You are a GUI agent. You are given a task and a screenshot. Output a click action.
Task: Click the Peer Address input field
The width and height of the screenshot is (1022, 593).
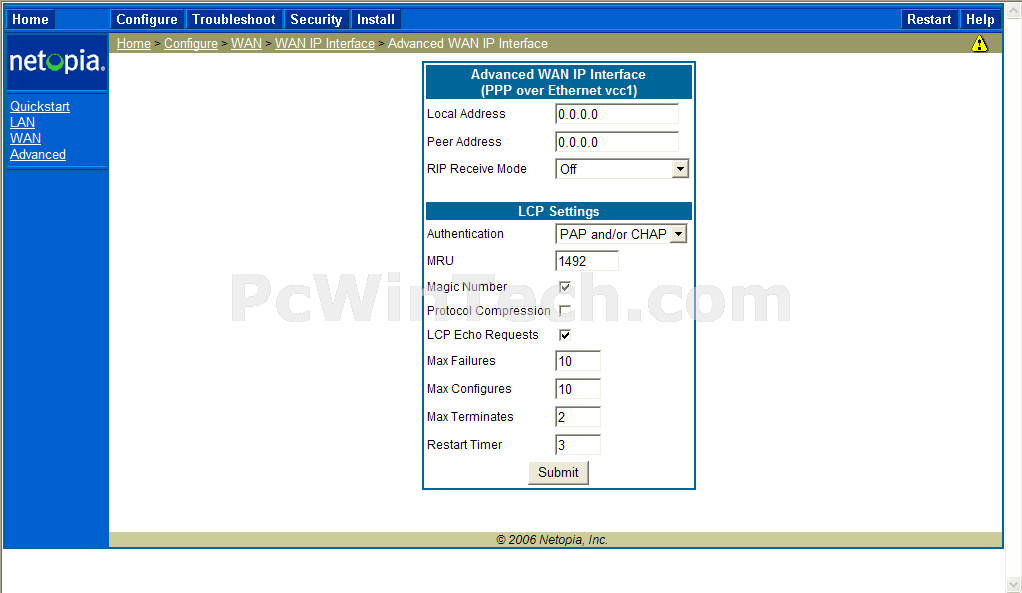pyautogui.click(x=617, y=142)
